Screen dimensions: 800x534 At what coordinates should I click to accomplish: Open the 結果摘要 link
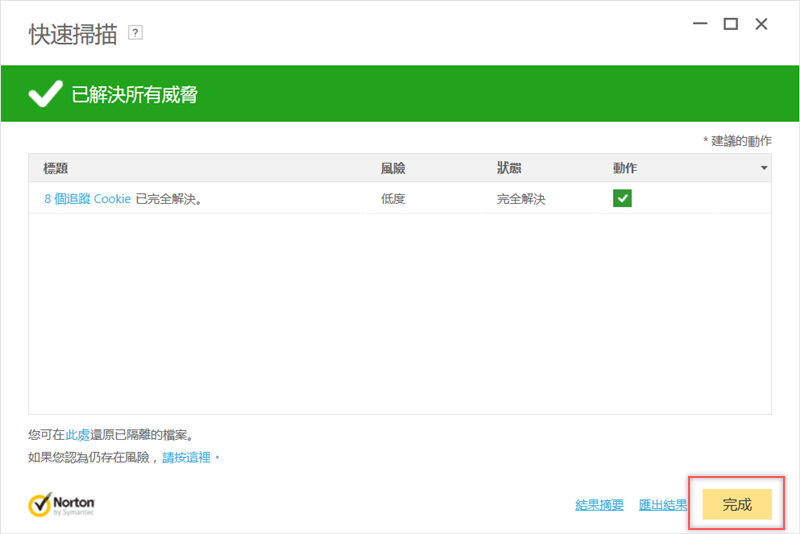(600, 505)
